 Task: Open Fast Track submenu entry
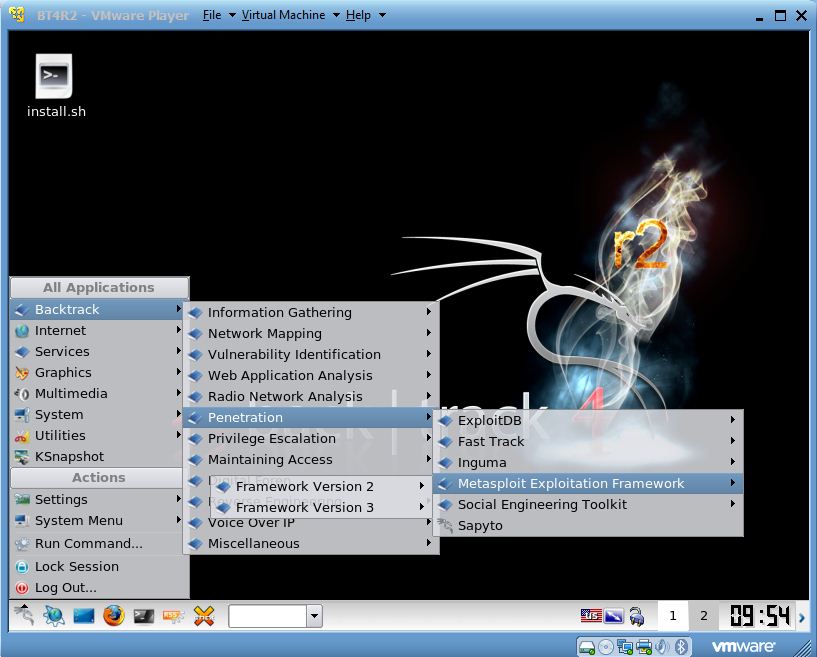point(588,441)
